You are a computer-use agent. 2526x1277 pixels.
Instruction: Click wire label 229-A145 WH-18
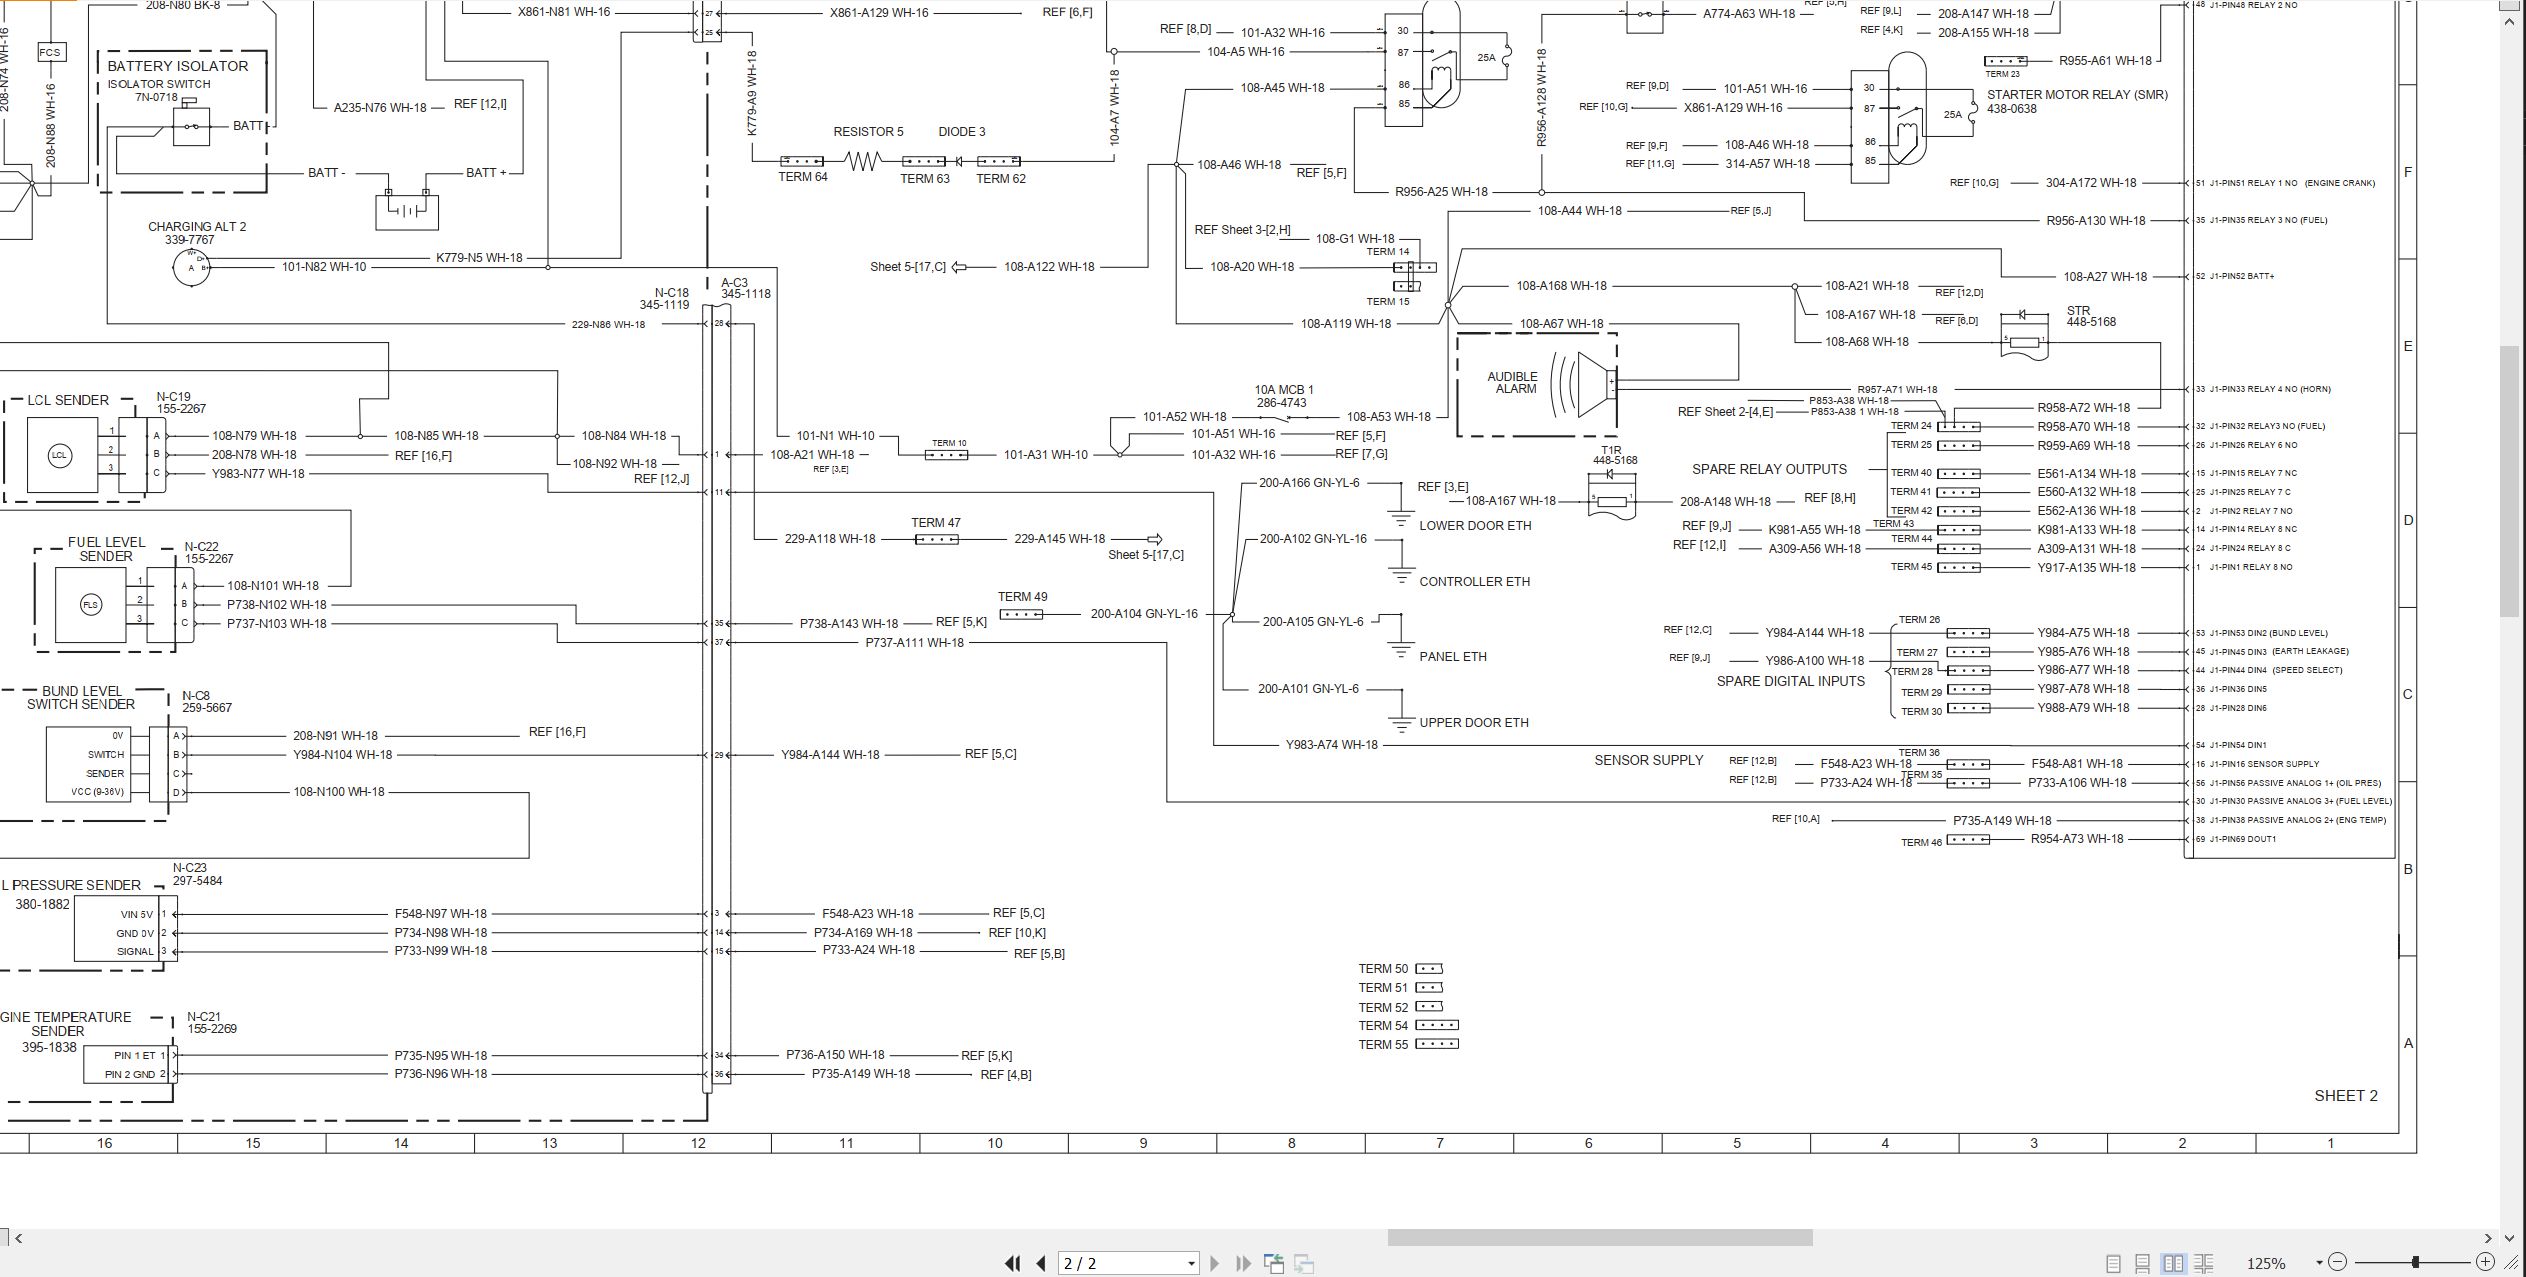(1059, 539)
